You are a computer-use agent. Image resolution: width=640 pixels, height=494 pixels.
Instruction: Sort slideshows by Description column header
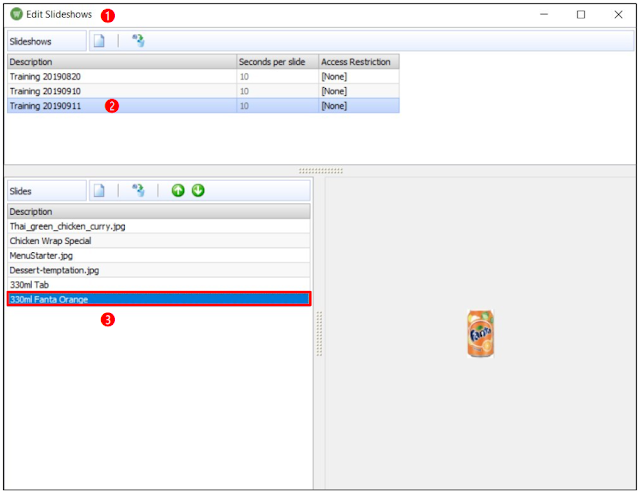coord(122,62)
